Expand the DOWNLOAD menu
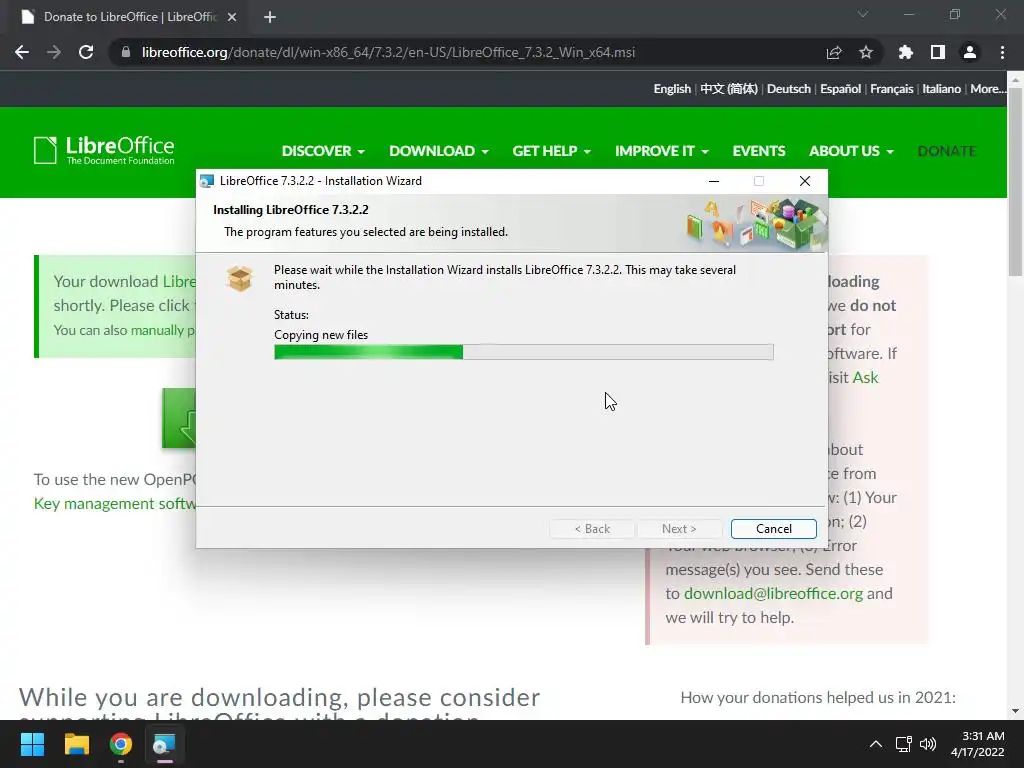 click(x=439, y=151)
